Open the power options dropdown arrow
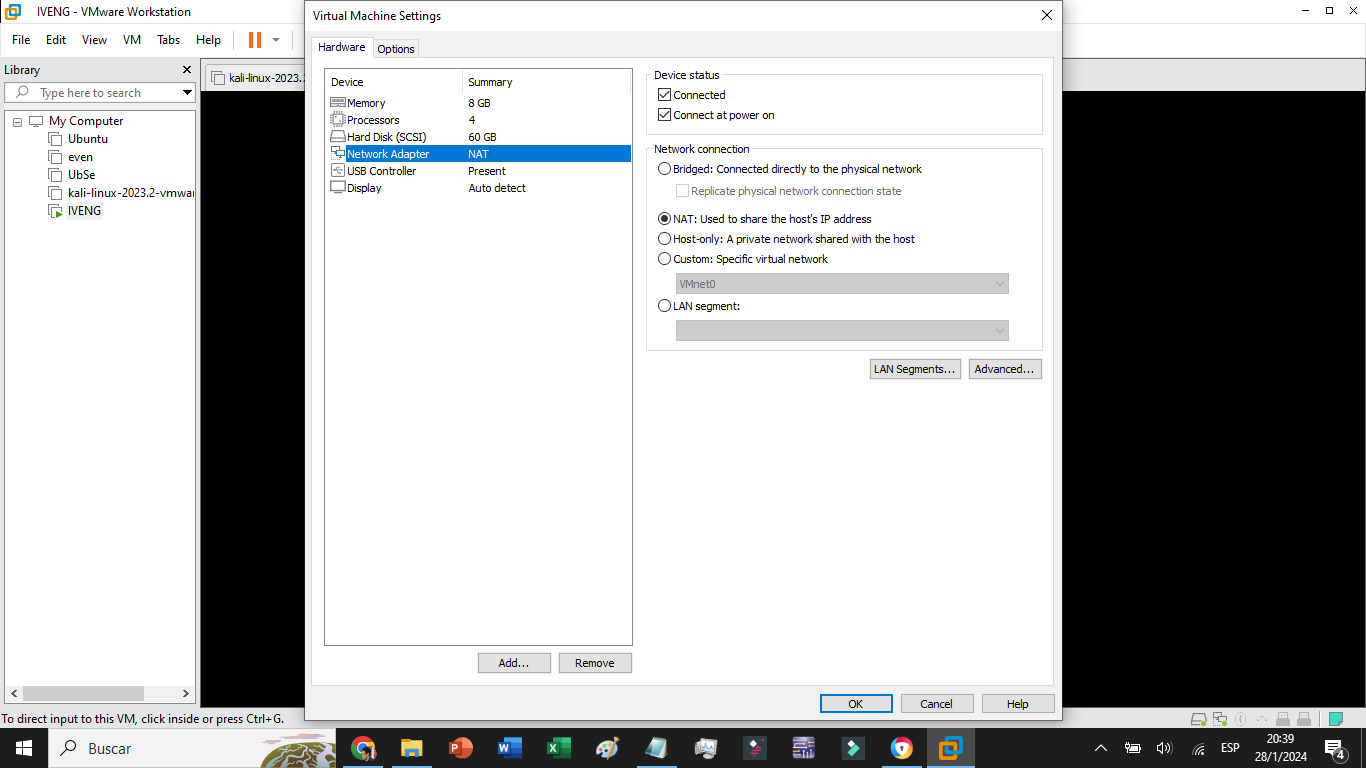This screenshot has height=768, width=1366. (276, 40)
